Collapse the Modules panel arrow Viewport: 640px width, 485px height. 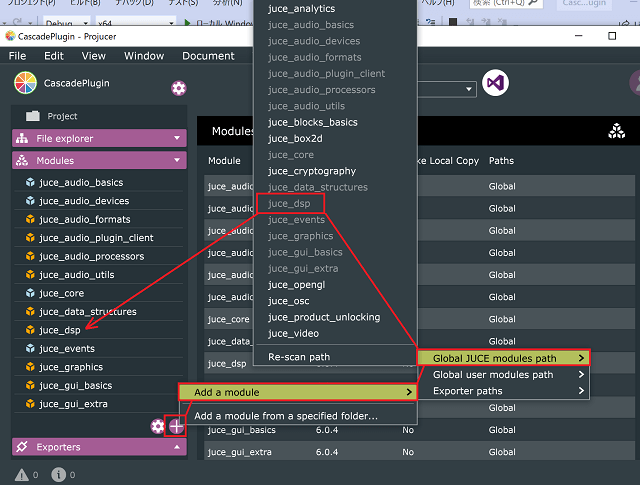[177, 160]
